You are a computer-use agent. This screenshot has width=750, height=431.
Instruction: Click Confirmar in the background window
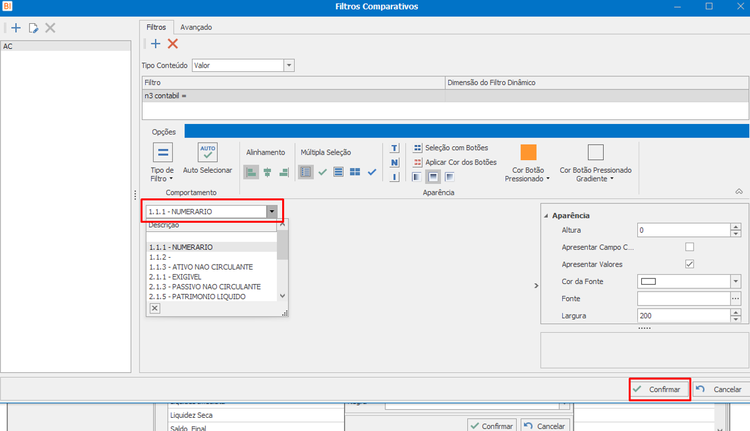[x=492, y=425]
